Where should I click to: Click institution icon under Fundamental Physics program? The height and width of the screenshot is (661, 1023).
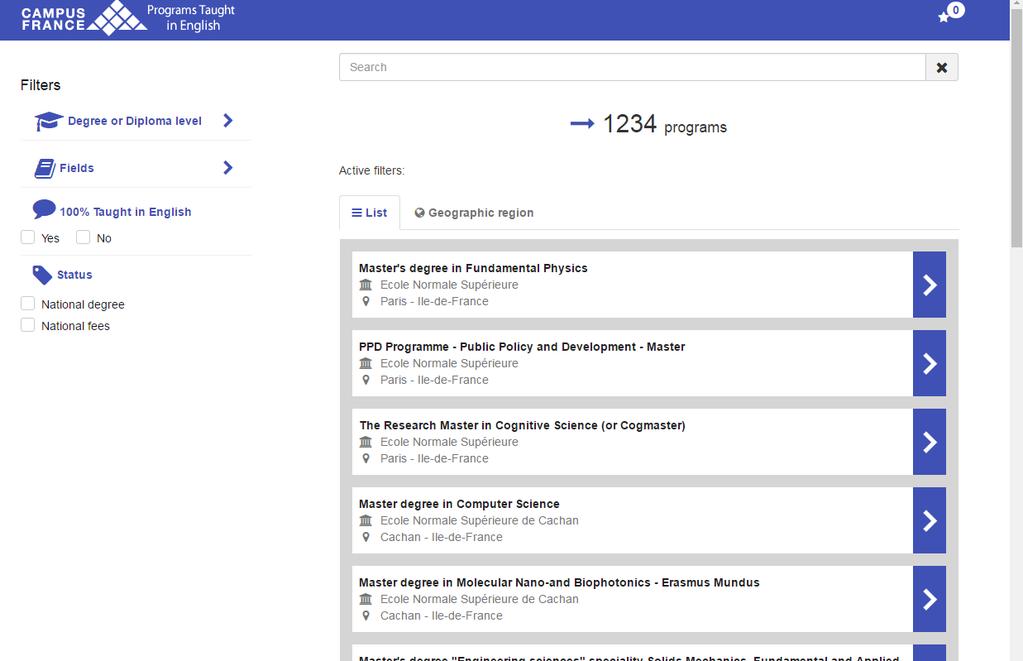[365, 284]
